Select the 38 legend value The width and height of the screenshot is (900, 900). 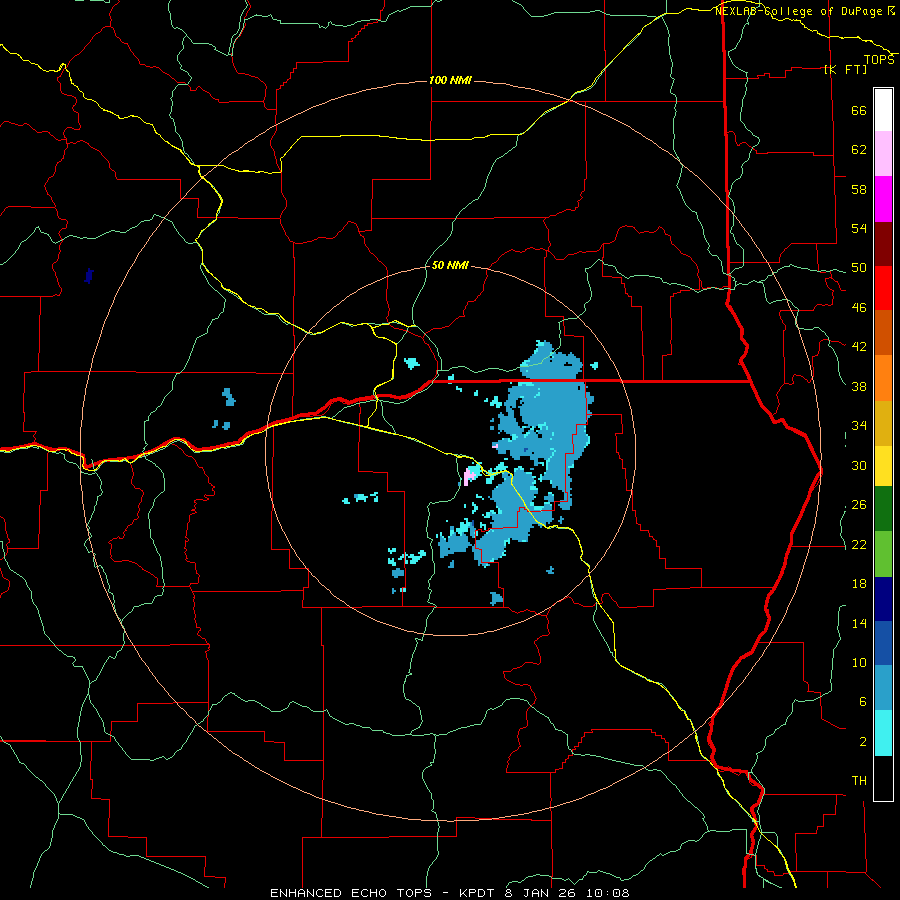(859, 387)
